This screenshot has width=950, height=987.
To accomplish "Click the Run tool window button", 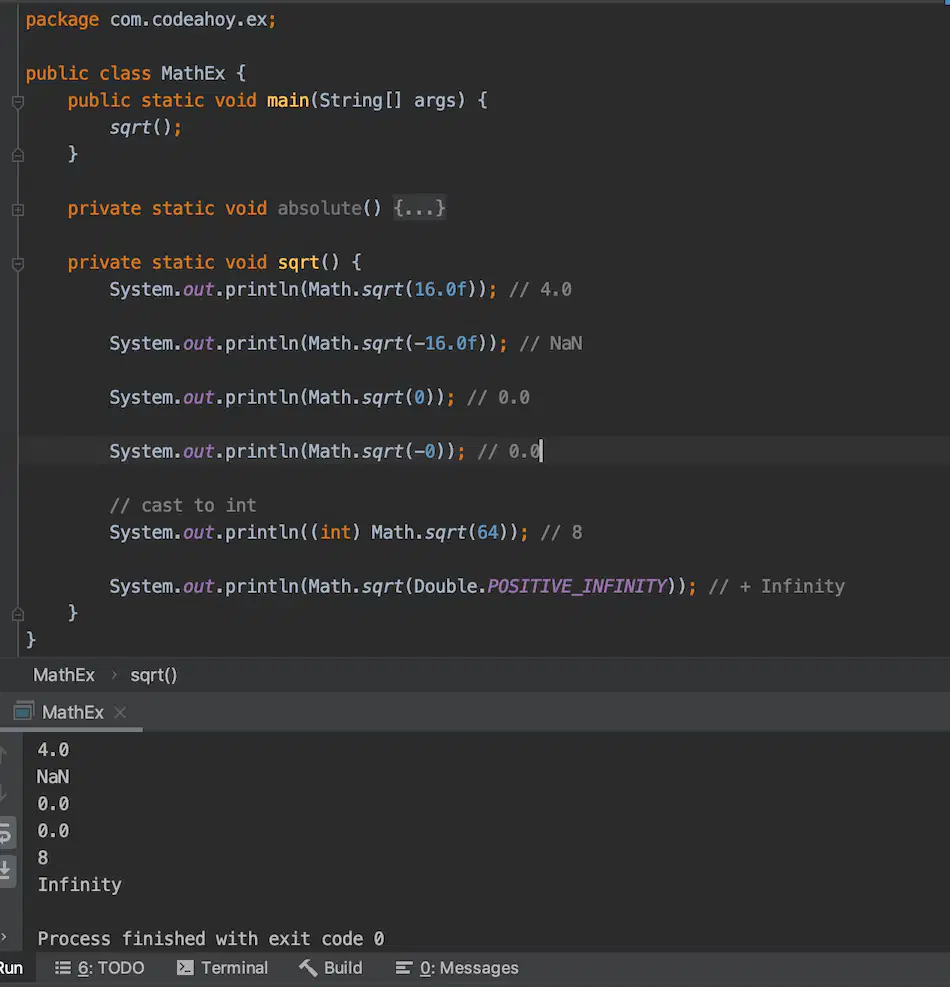I will pos(11,967).
